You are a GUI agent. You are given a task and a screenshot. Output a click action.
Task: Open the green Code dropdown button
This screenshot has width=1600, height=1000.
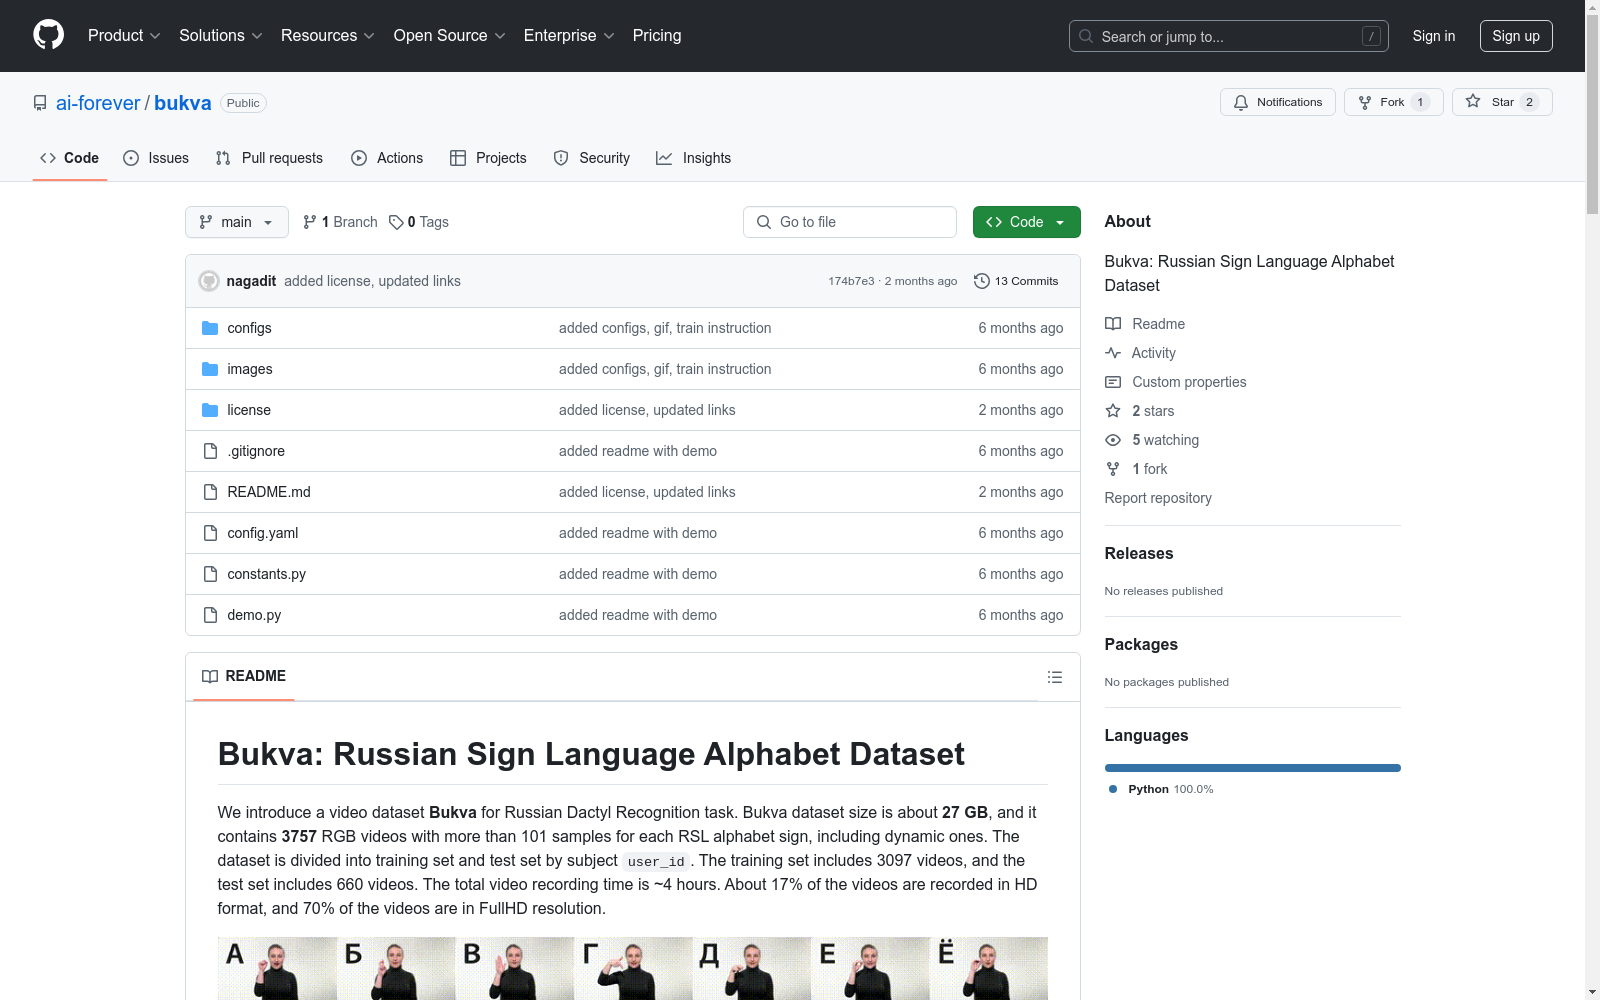click(1026, 222)
